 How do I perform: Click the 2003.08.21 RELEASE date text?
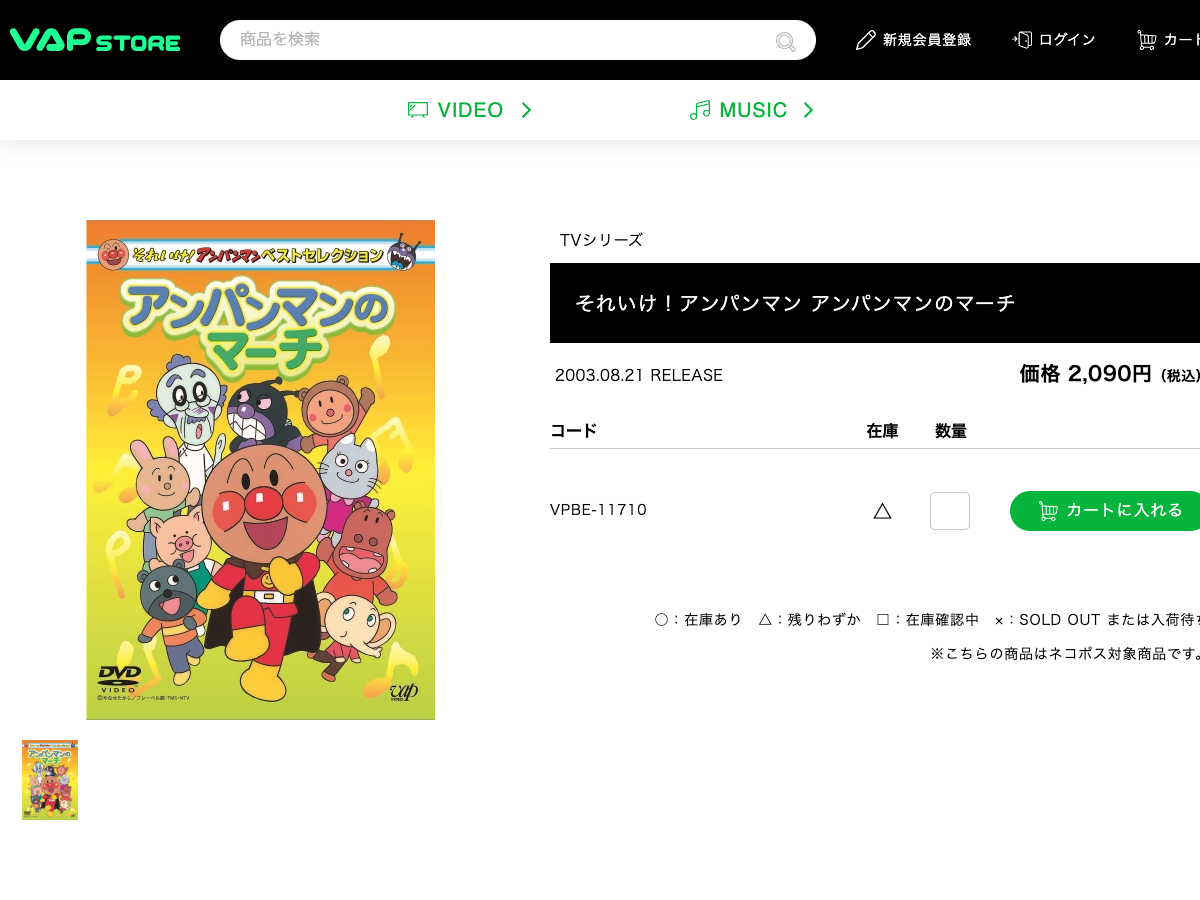pos(639,375)
